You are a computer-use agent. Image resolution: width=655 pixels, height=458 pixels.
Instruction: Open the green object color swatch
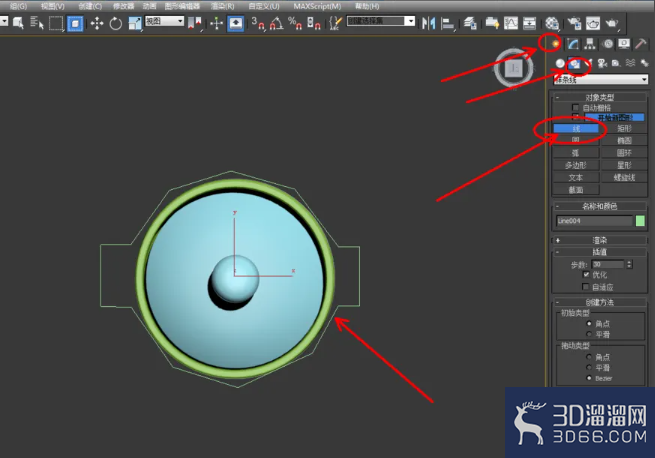click(x=640, y=221)
